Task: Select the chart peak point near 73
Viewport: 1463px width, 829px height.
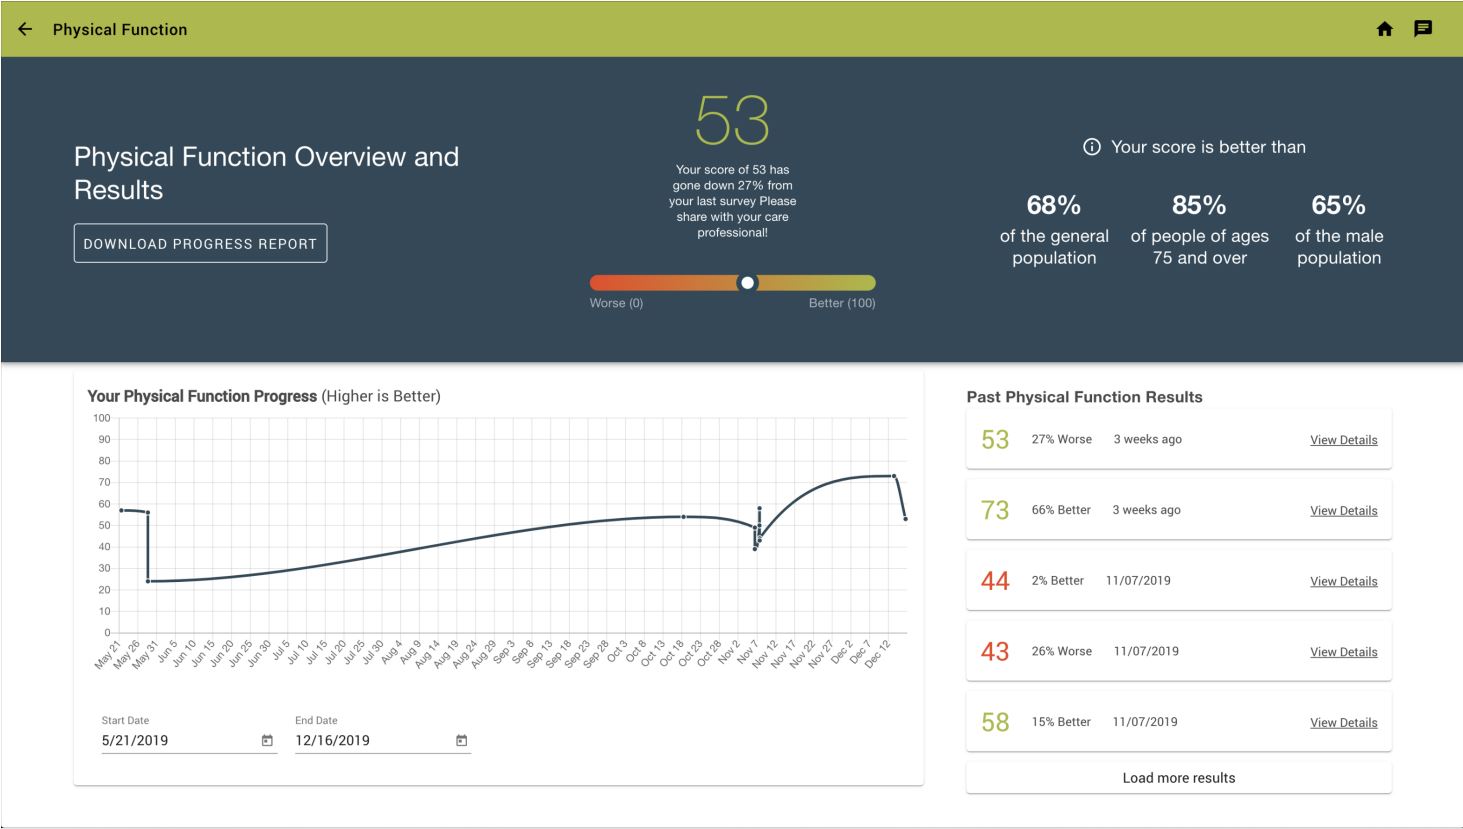Action: coord(893,476)
